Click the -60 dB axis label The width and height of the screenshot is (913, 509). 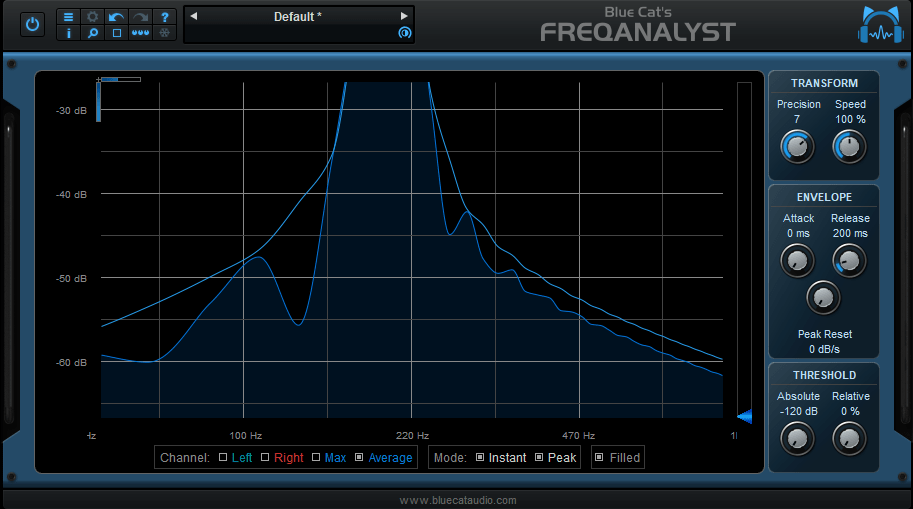71,363
